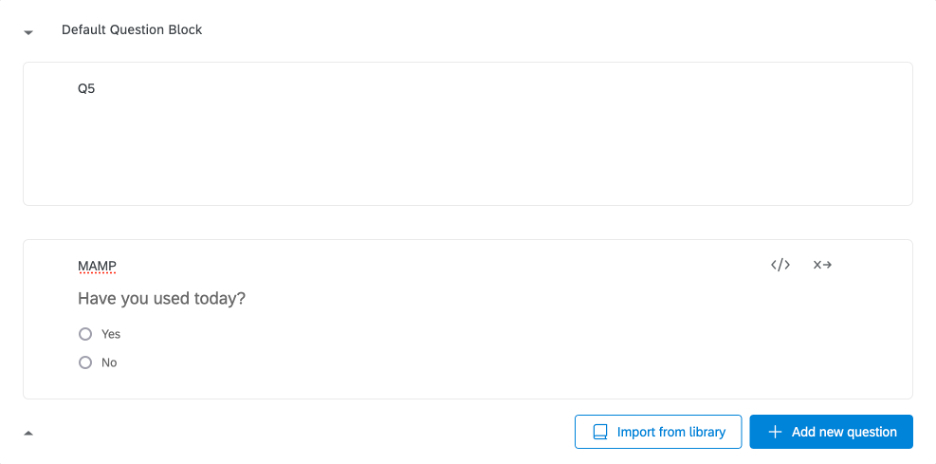Viewport: 936px width, 464px height.
Task: Click the "Have you used today?" question text
Action: tap(162, 299)
